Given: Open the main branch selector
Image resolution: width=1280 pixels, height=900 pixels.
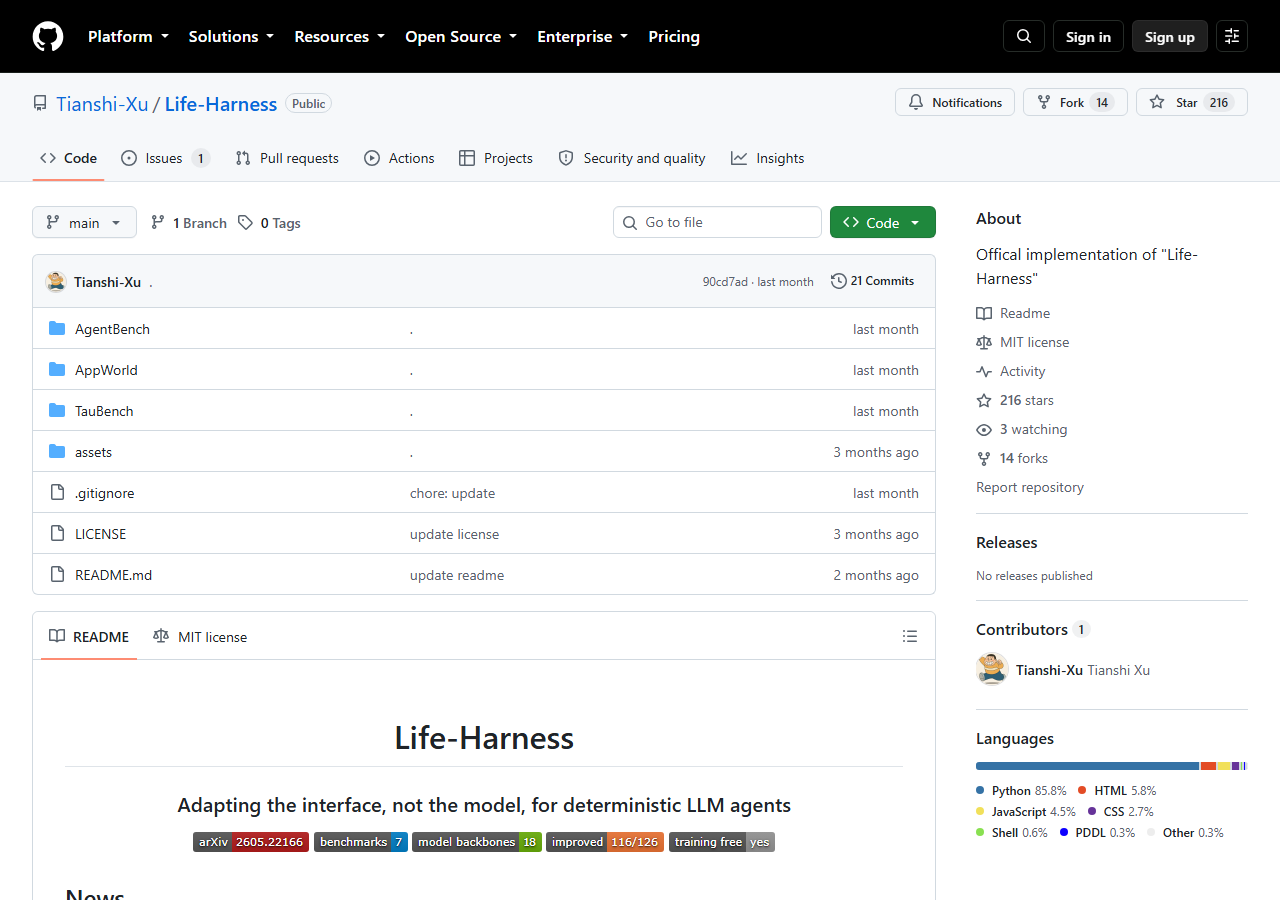Looking at the screenshot, I should [84, 222].
